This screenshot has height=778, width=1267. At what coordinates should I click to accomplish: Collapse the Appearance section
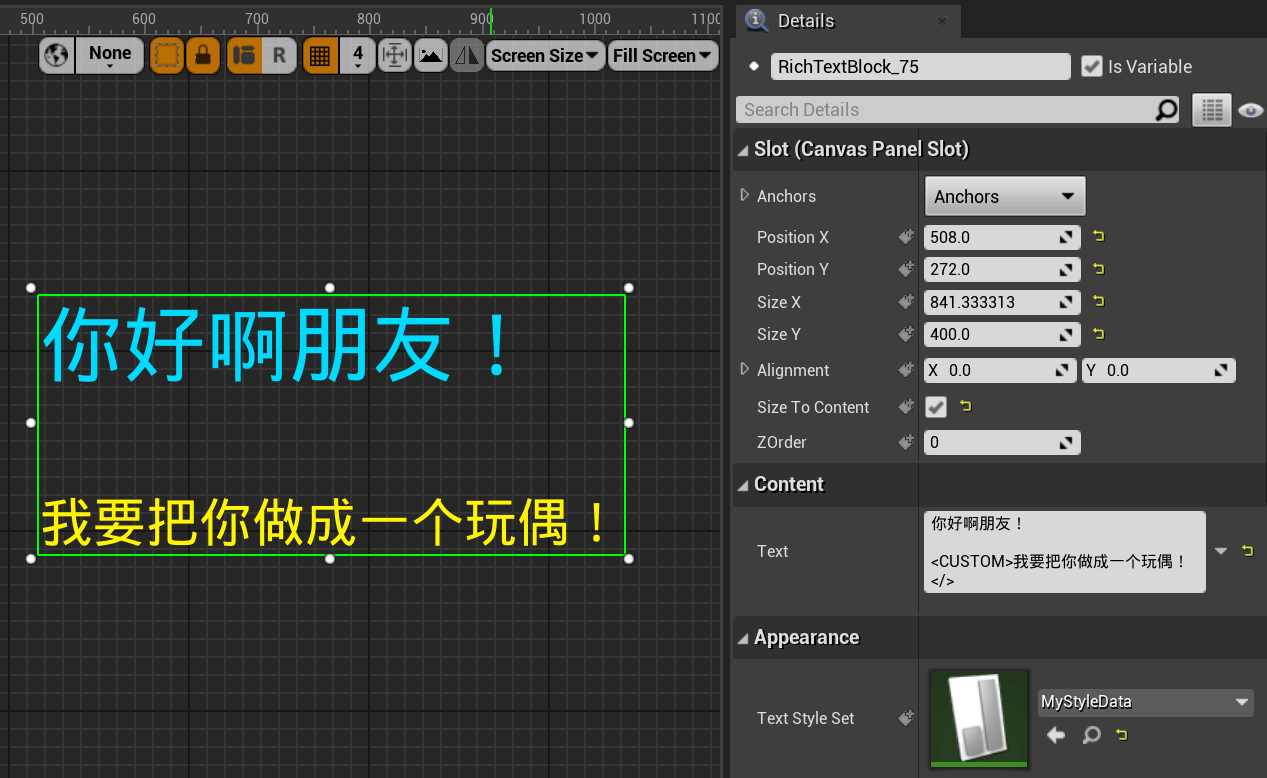(x=743, y=638)
